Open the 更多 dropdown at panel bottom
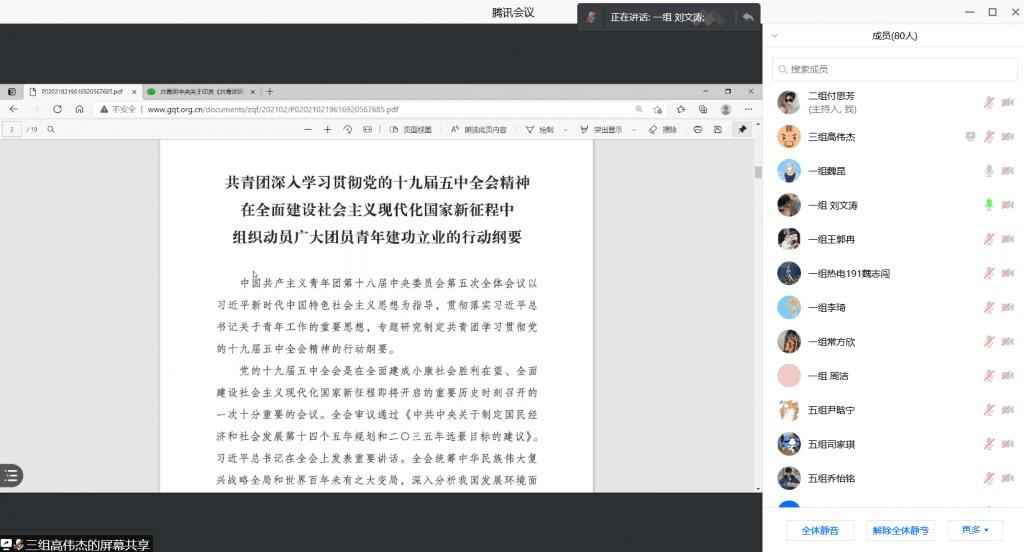Image resolution: width=1024 pixels, height=552 pixels. tap(974, 530)
